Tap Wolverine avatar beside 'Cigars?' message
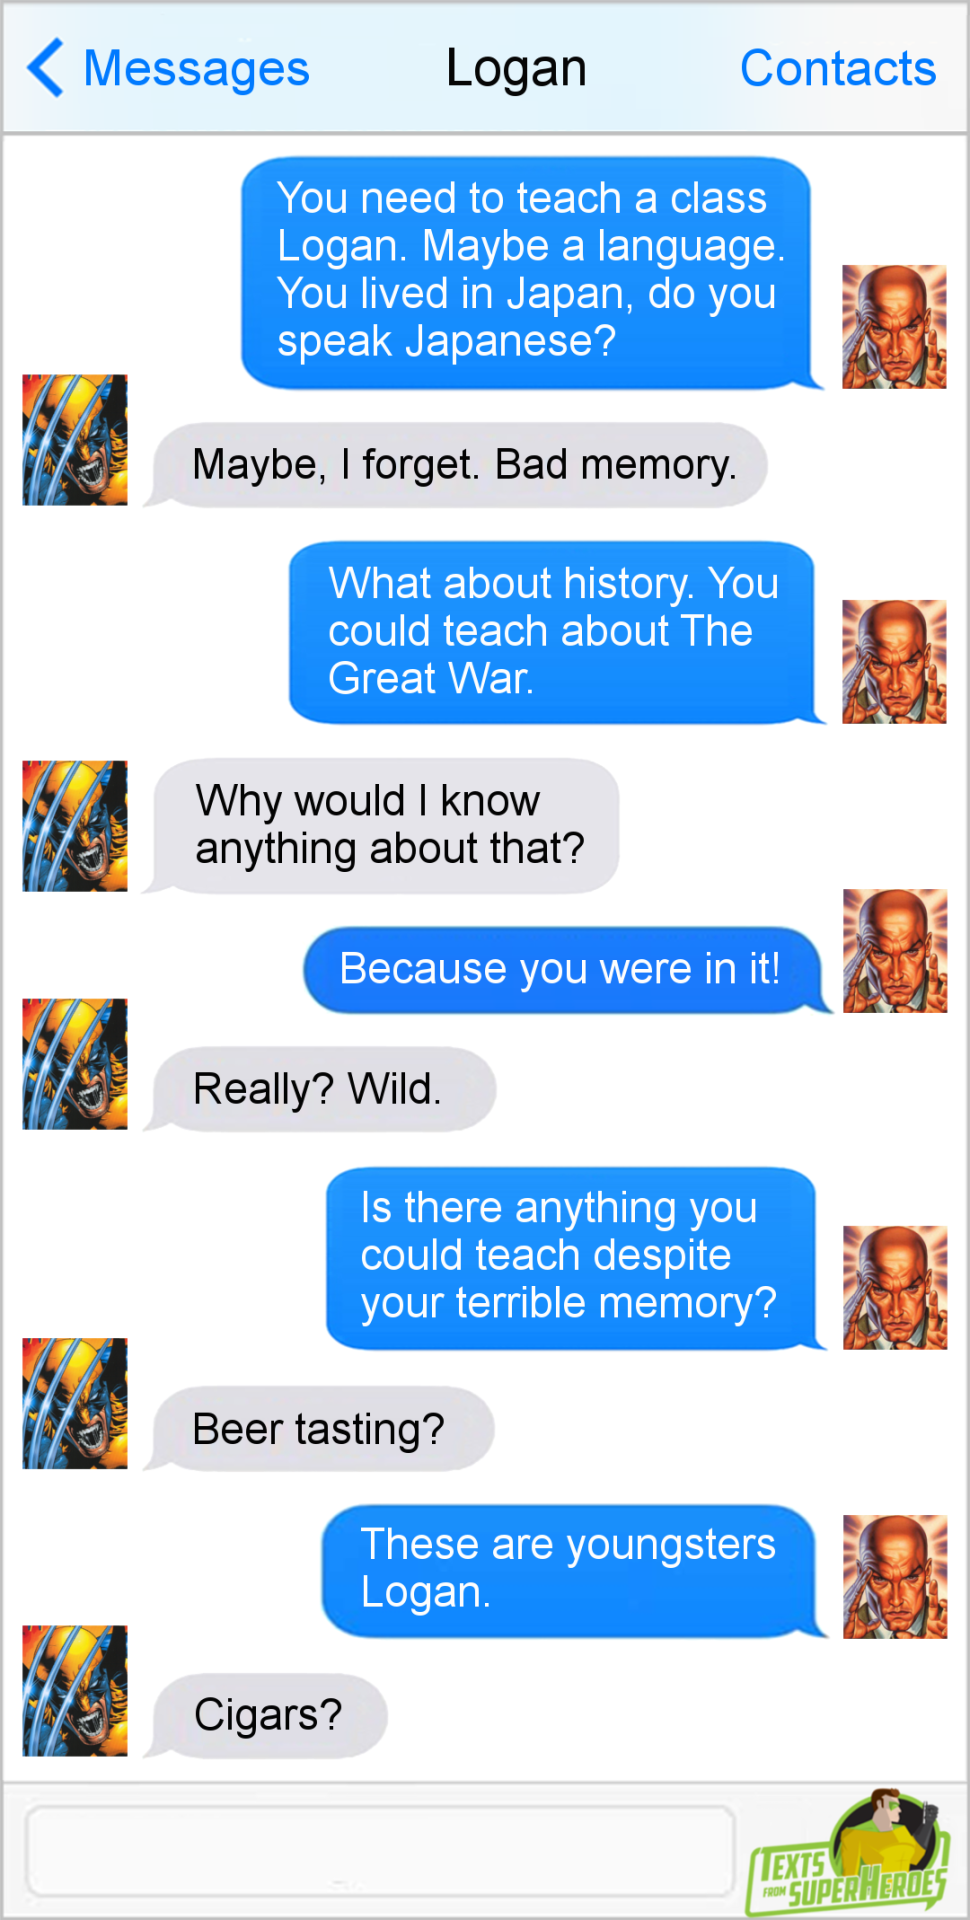The image size is (970, 1920). click(x=75, y=1691)
